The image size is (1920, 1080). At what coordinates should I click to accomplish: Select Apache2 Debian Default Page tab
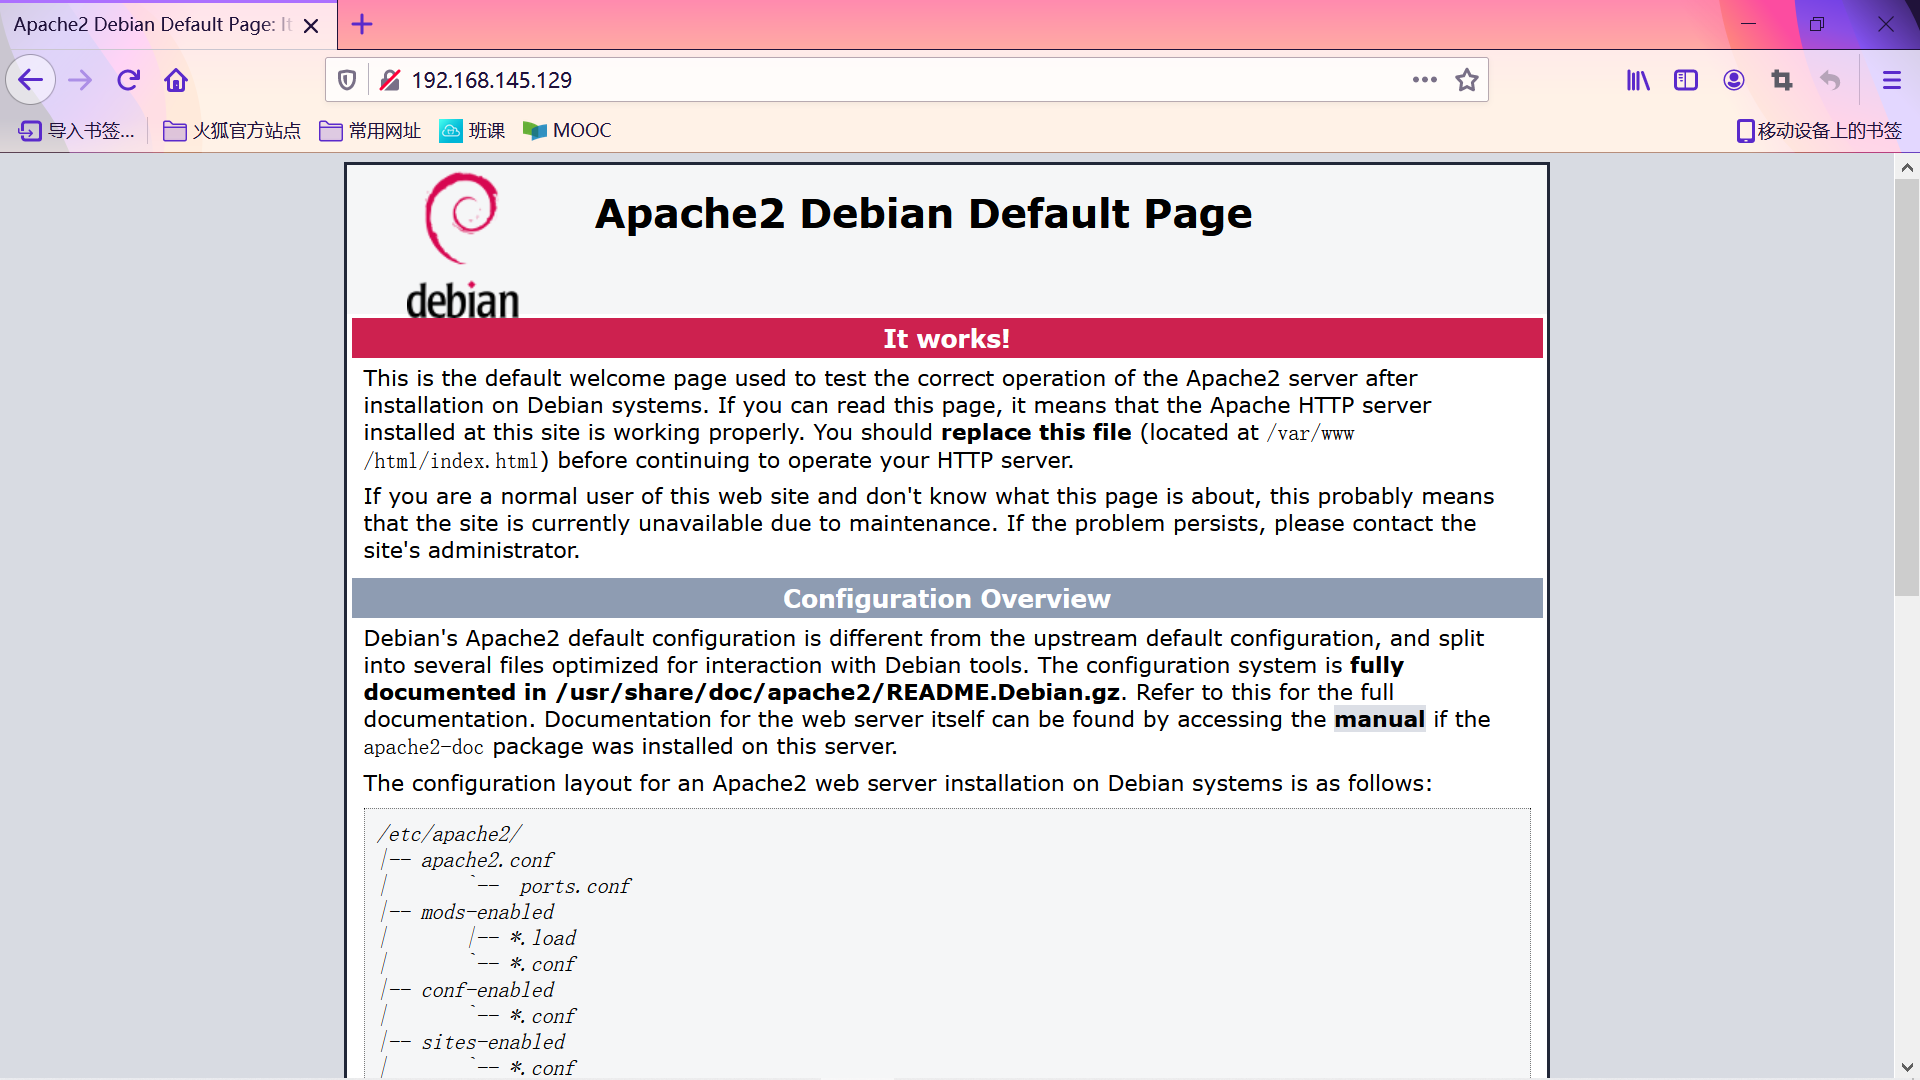pyautogui.click(x=150, y=25)
